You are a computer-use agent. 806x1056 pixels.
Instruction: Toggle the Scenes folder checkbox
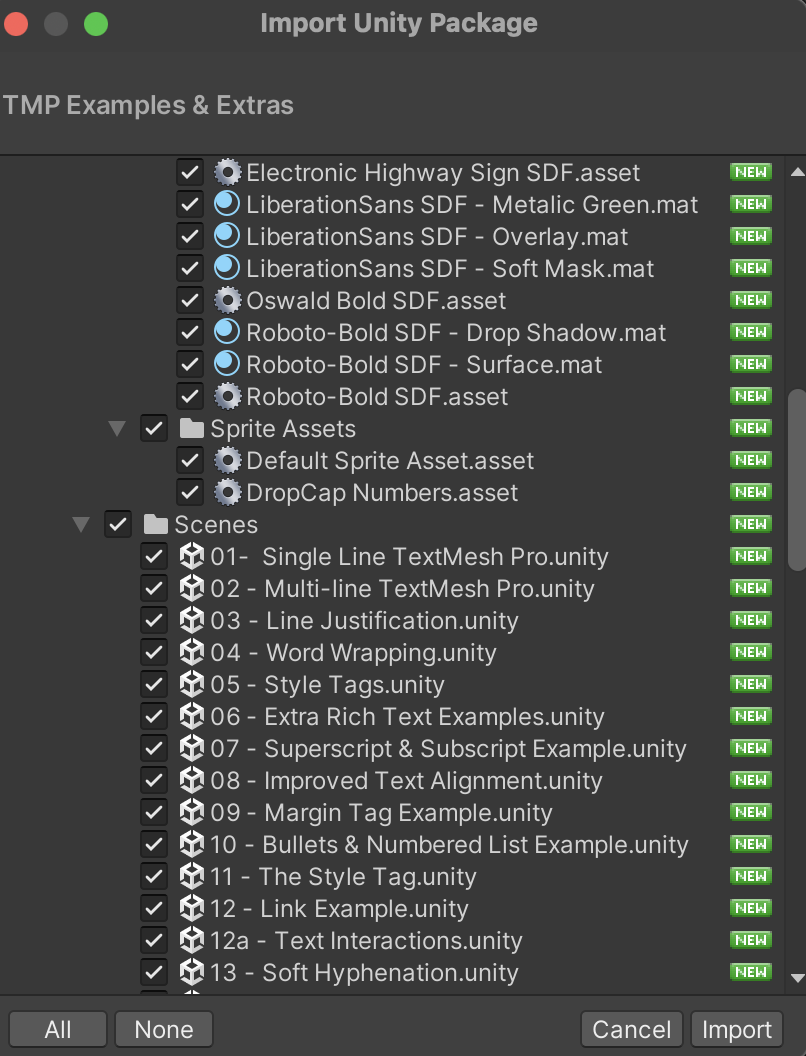coord(119,525)
